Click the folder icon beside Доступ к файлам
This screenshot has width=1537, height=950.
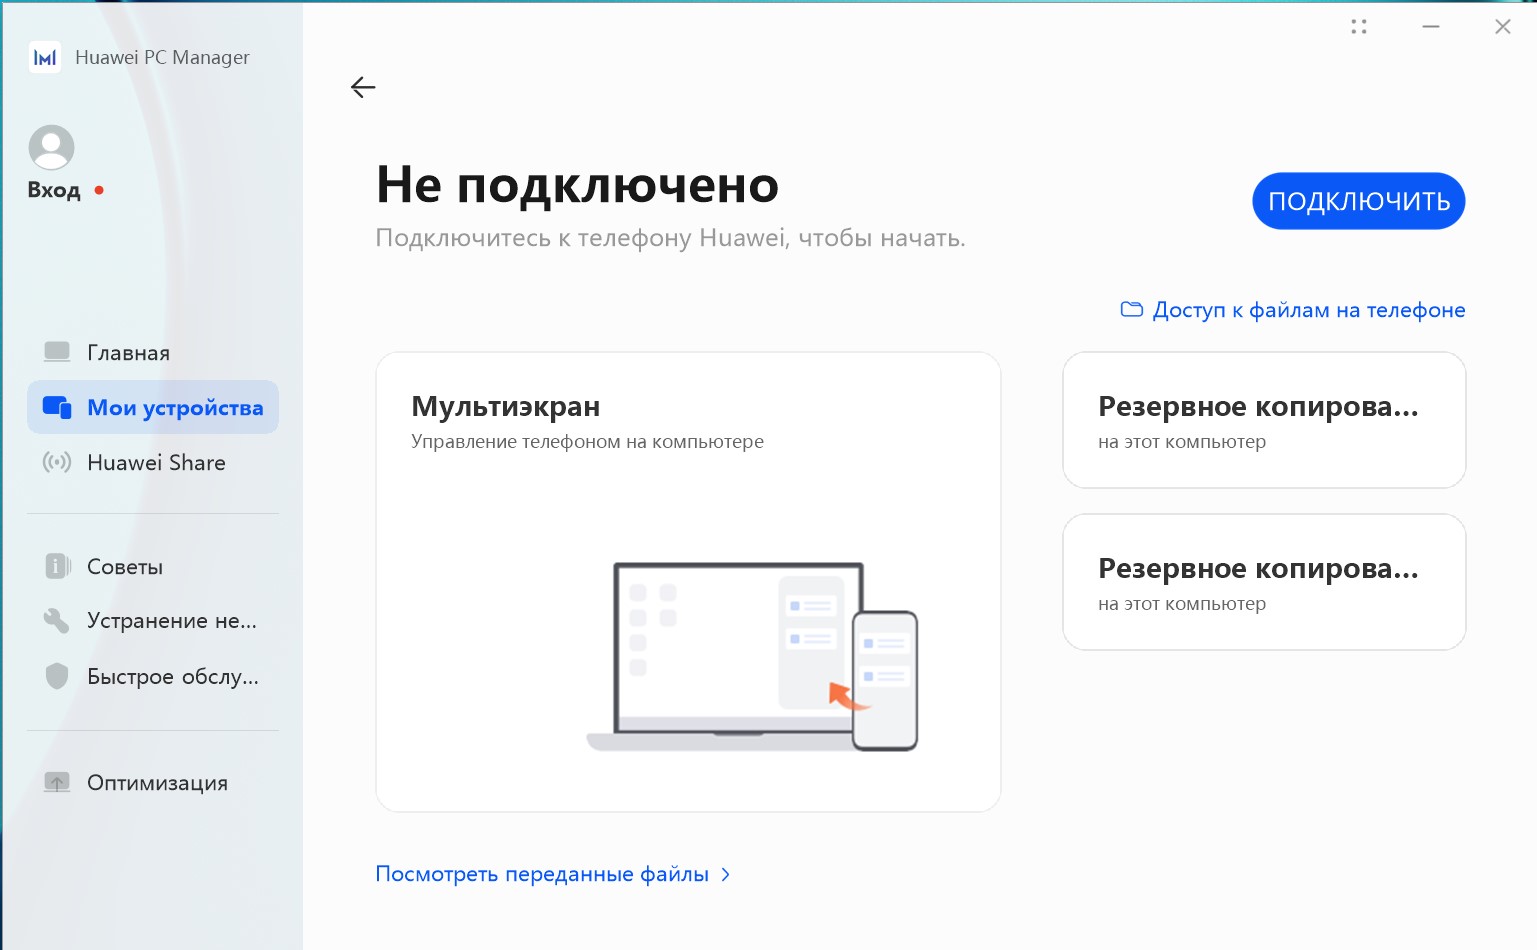click(x=1131, y=309)
